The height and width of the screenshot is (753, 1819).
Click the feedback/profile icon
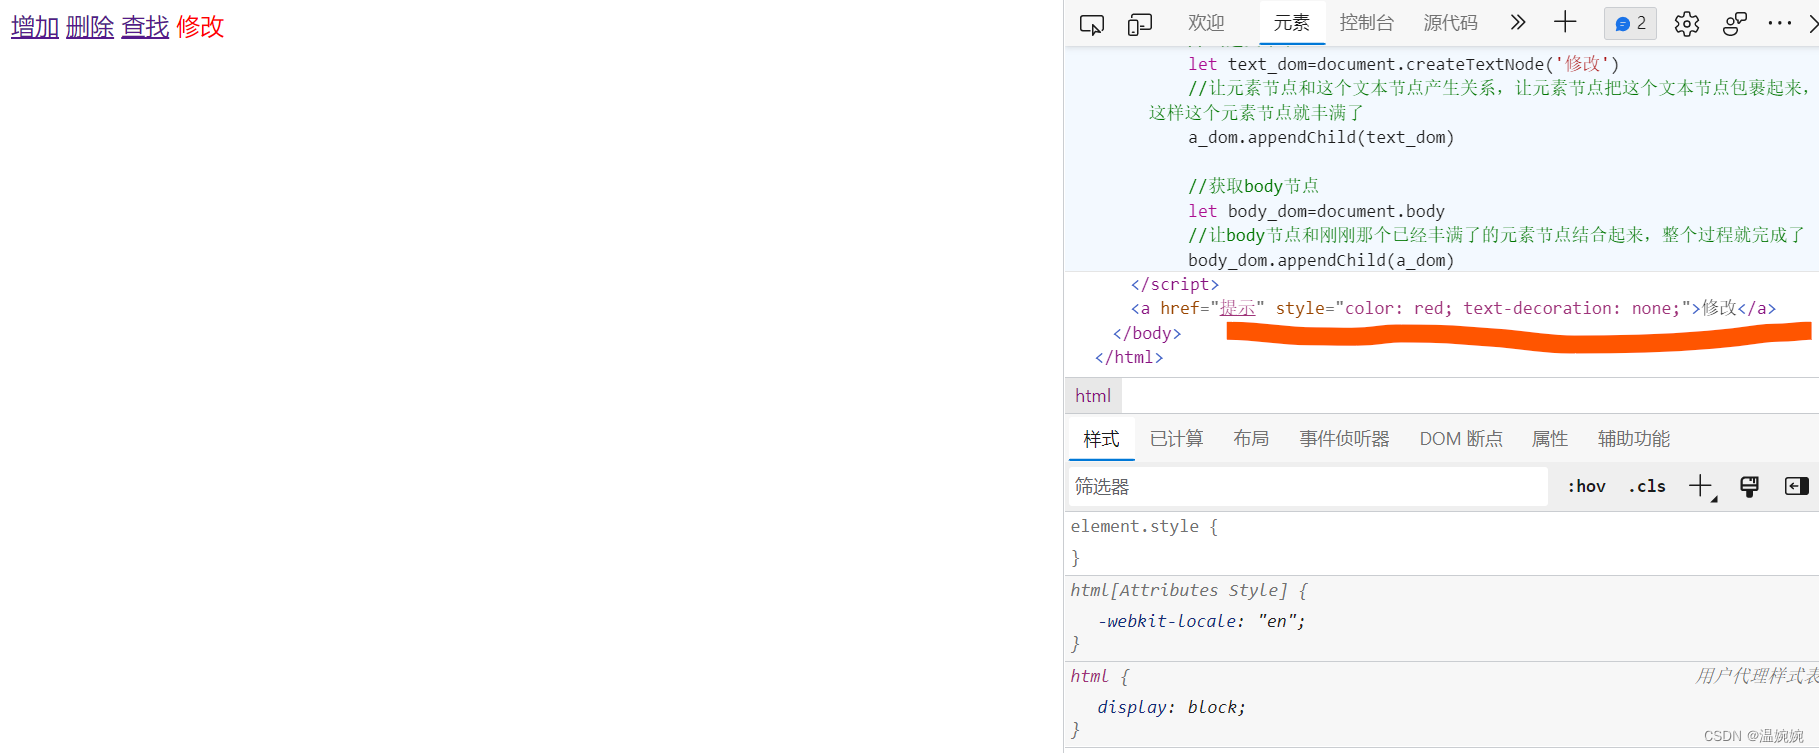[x=1735, y=24]
